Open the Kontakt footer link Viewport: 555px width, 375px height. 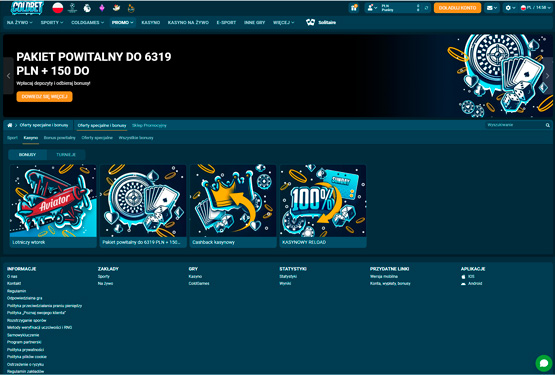tap(14, 283)
